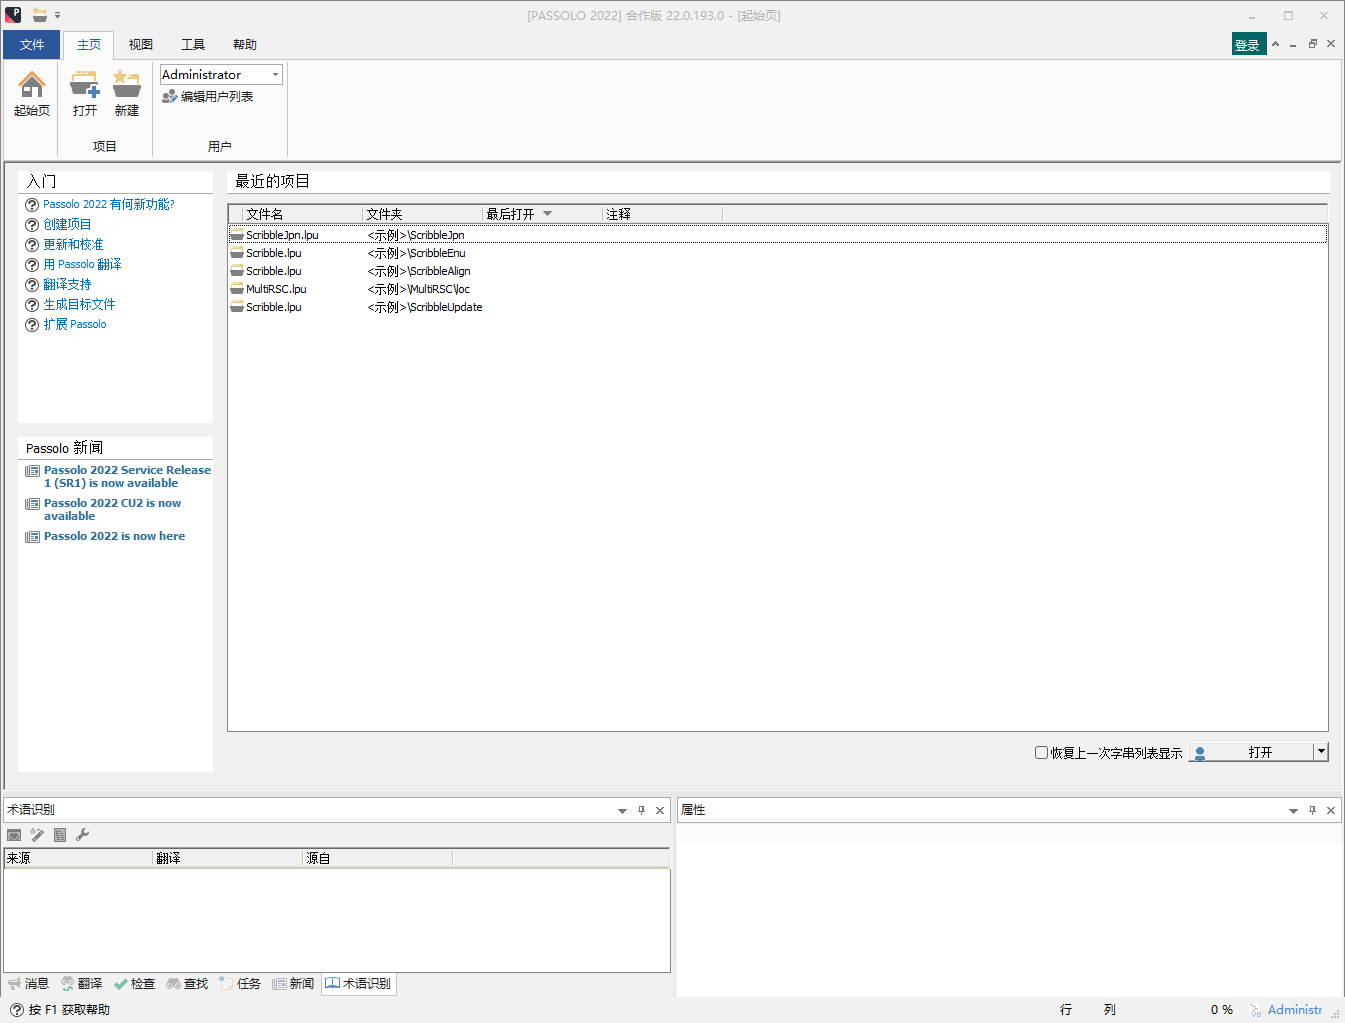Image resolution: width=1345 pixels, height=1023 pixels.
Task: Click the document icon in 术语识别 toolbar
Action: tap(60, 835)
